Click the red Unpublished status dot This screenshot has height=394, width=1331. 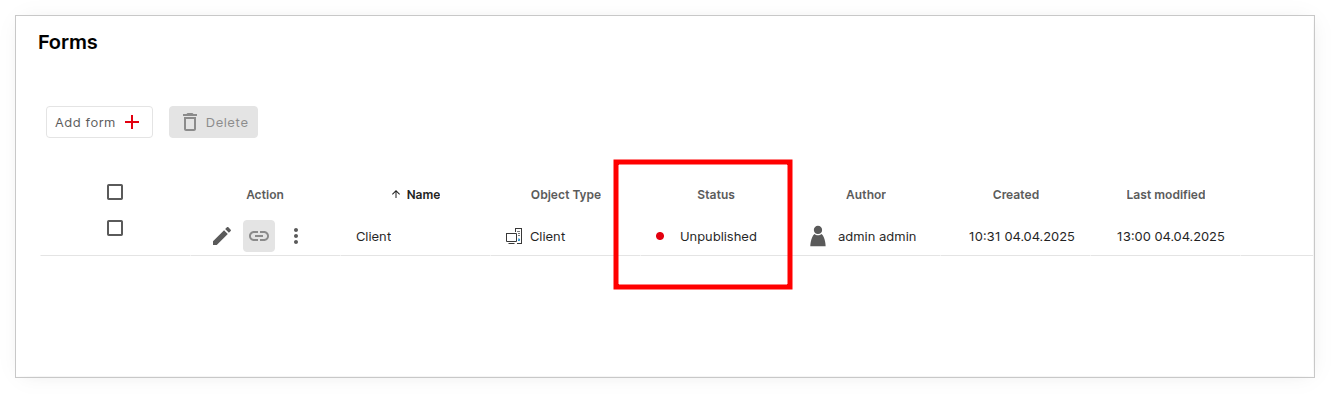pyautogui.click(x=660, y=237)
